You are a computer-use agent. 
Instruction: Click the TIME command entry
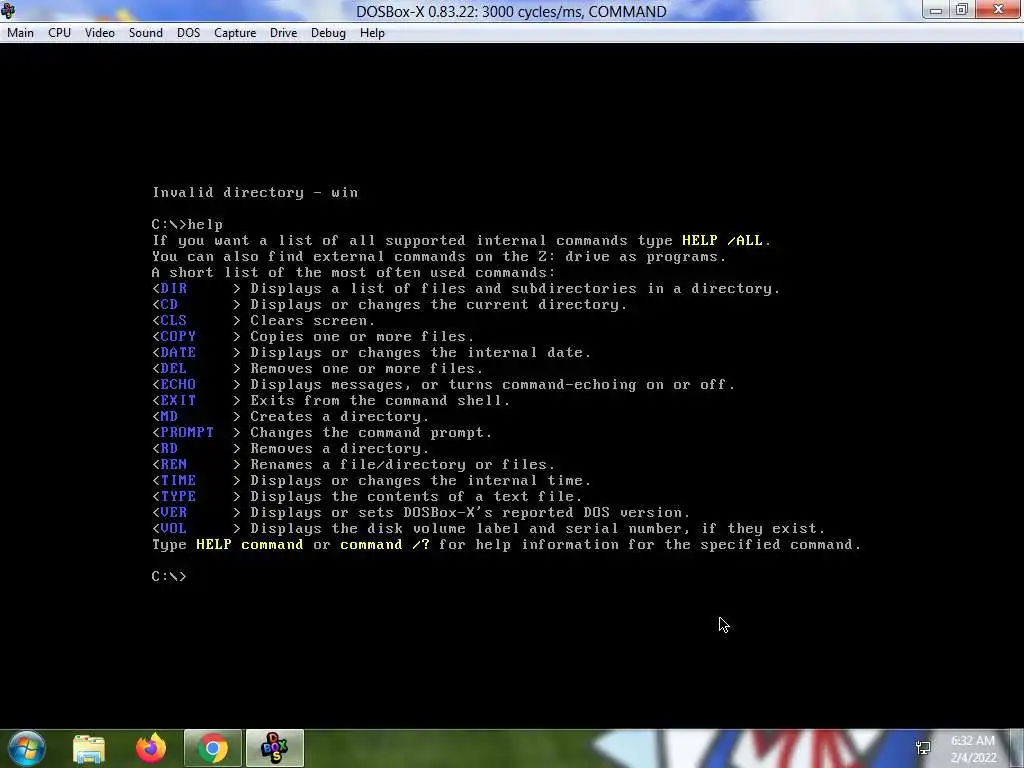(x=178, y=481)
